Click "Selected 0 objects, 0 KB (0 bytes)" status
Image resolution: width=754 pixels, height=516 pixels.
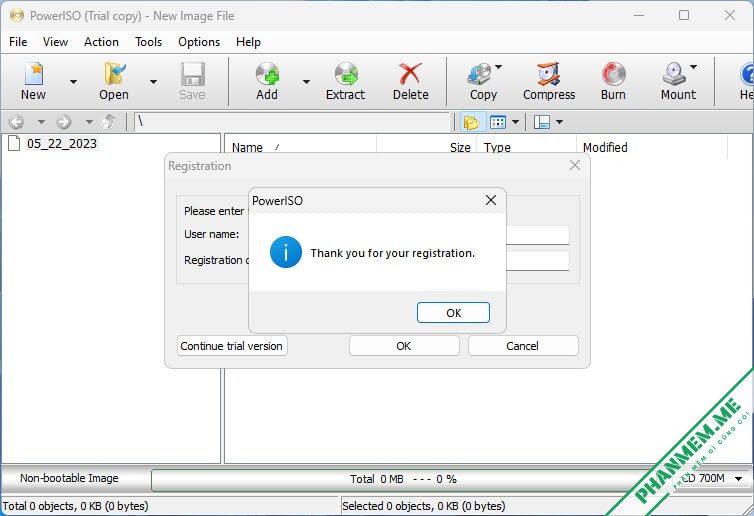424,506
